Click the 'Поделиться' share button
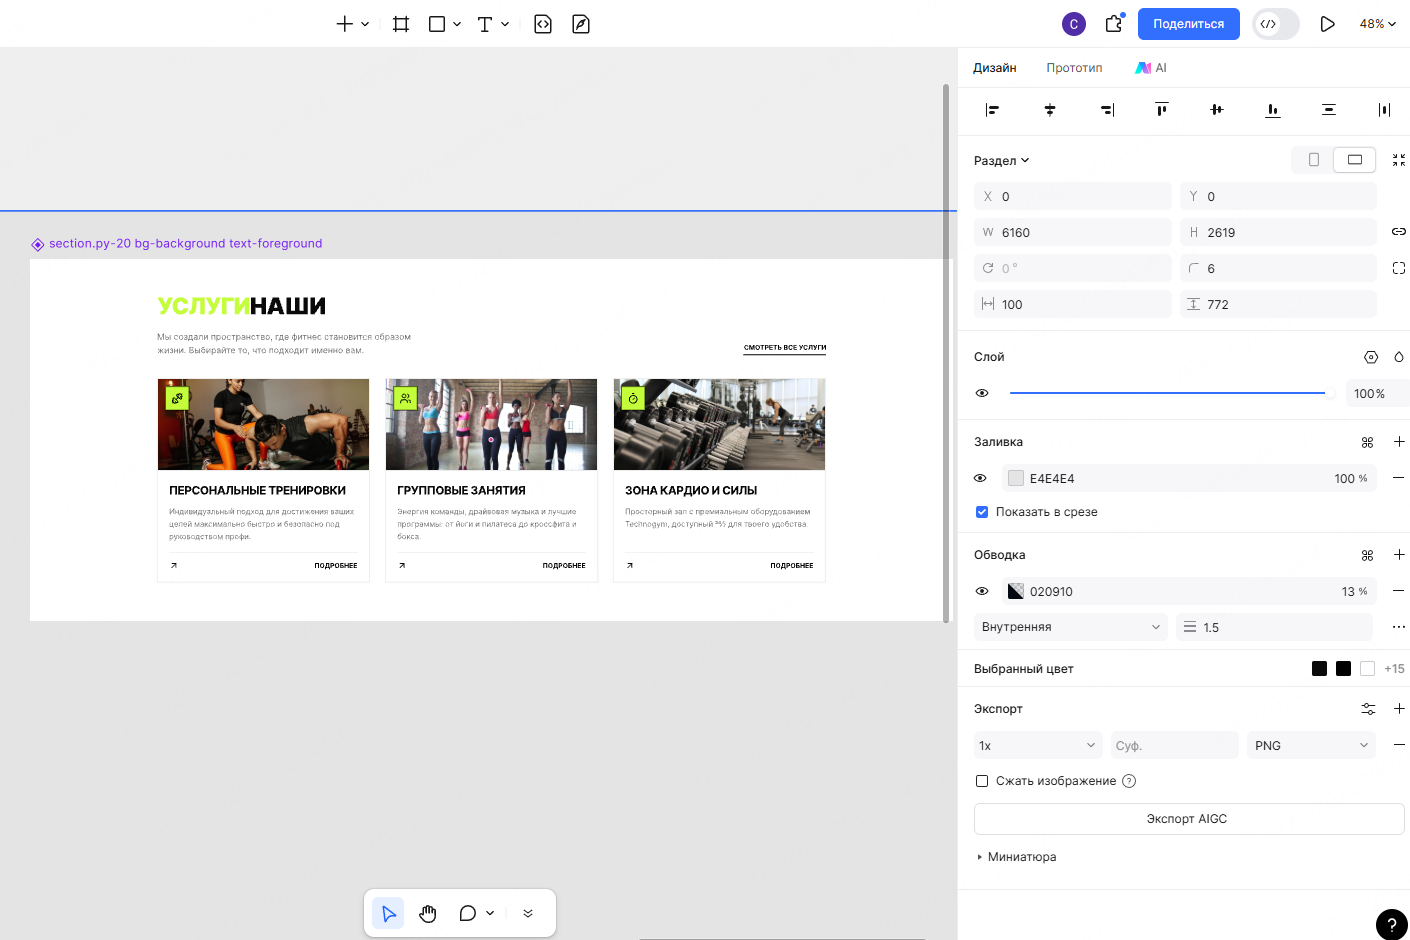The width and height of the screenshot is (1410, 940). tap(1188, 23)
